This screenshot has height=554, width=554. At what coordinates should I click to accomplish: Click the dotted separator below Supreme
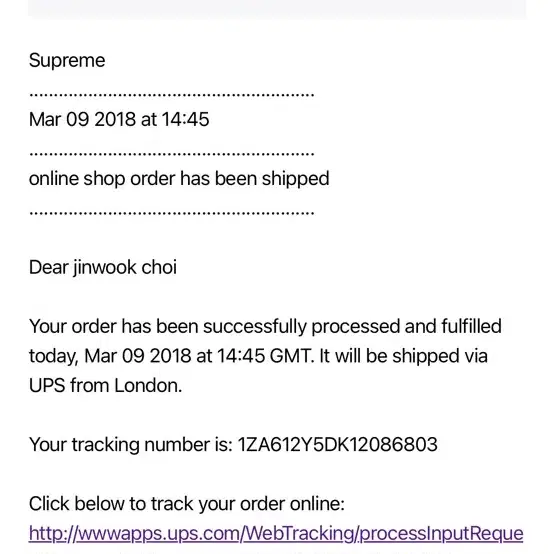172,95
